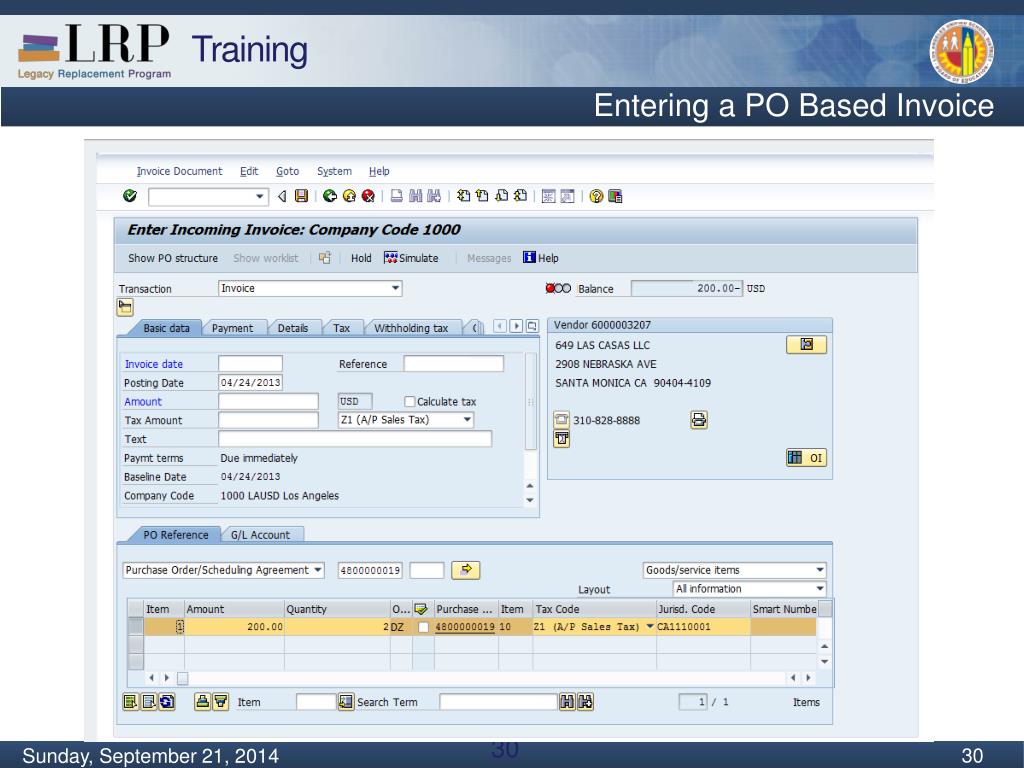This screenshot has width=1024, height=768.
Task: Click Show PO structure button
Action: (173, 258)
